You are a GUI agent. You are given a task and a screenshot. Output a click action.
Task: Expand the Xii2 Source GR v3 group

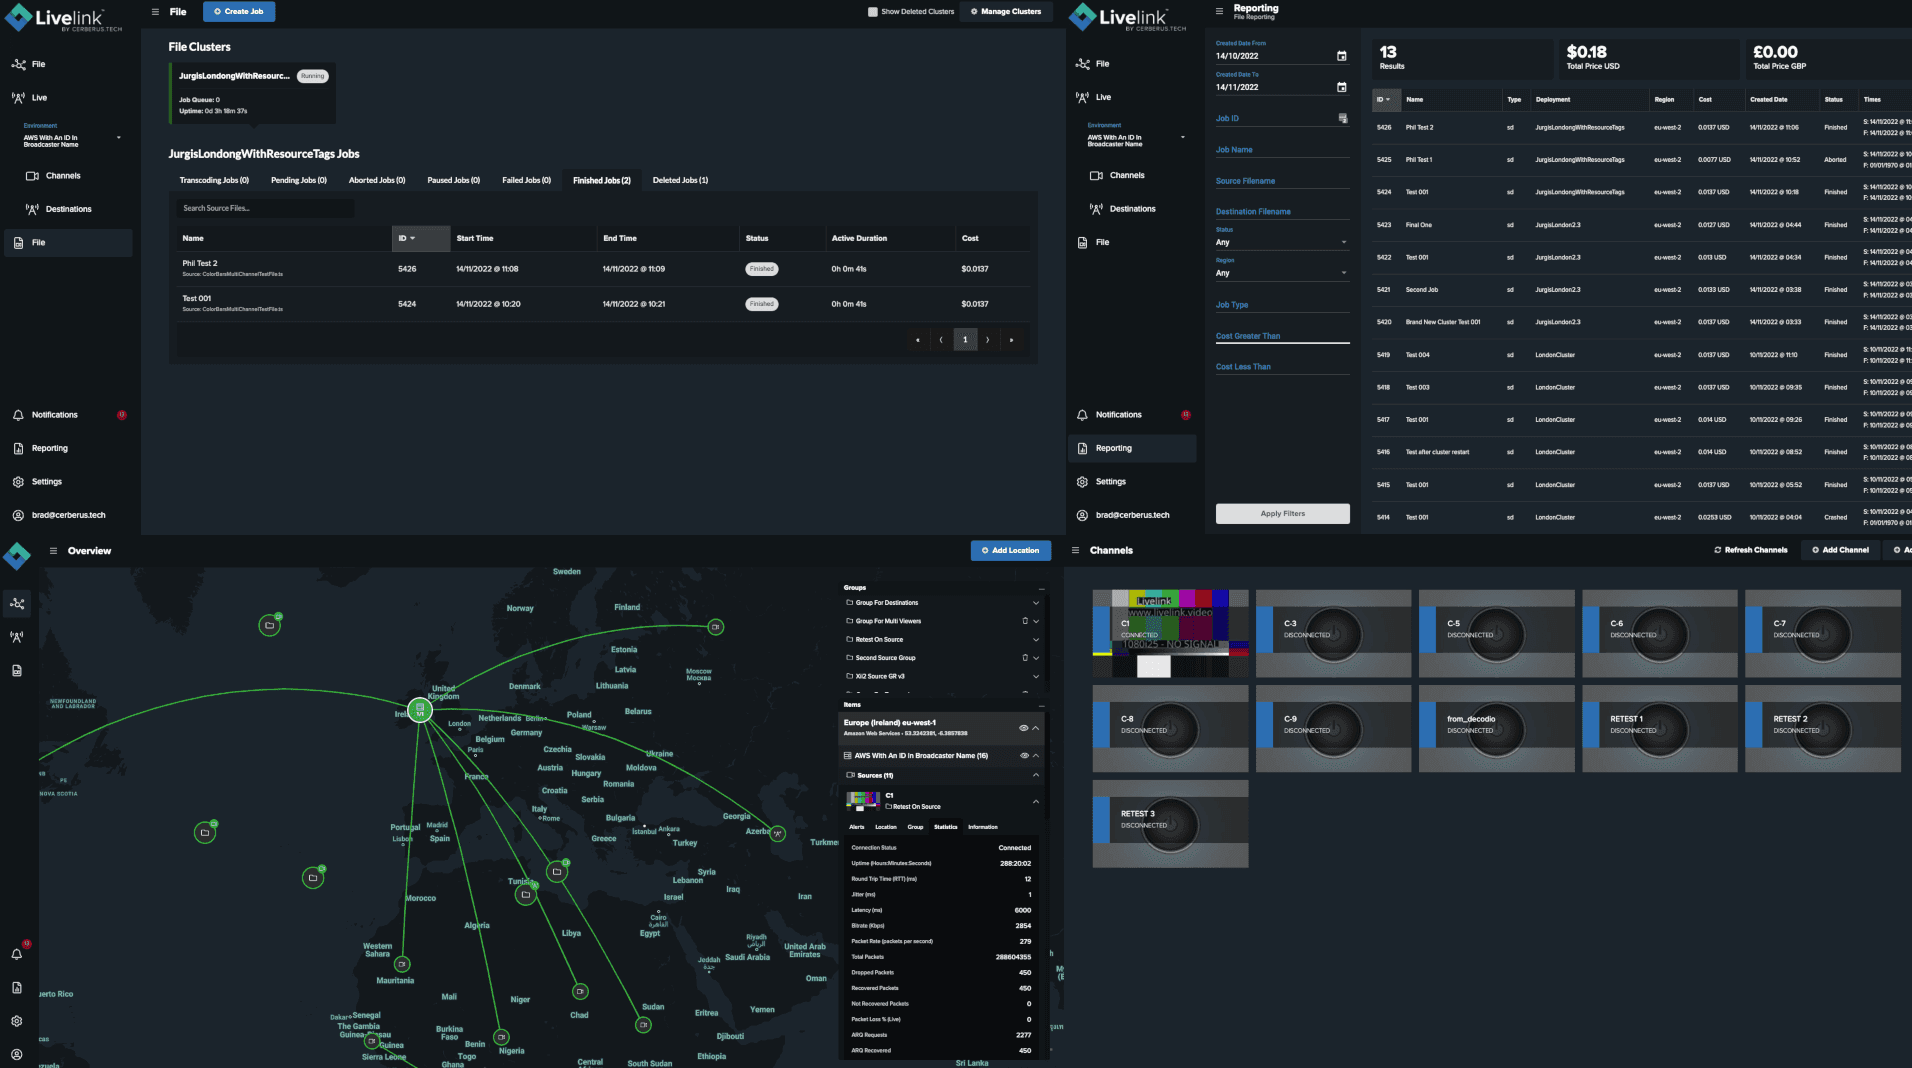pyautogui.click(x=1036, y=677)
